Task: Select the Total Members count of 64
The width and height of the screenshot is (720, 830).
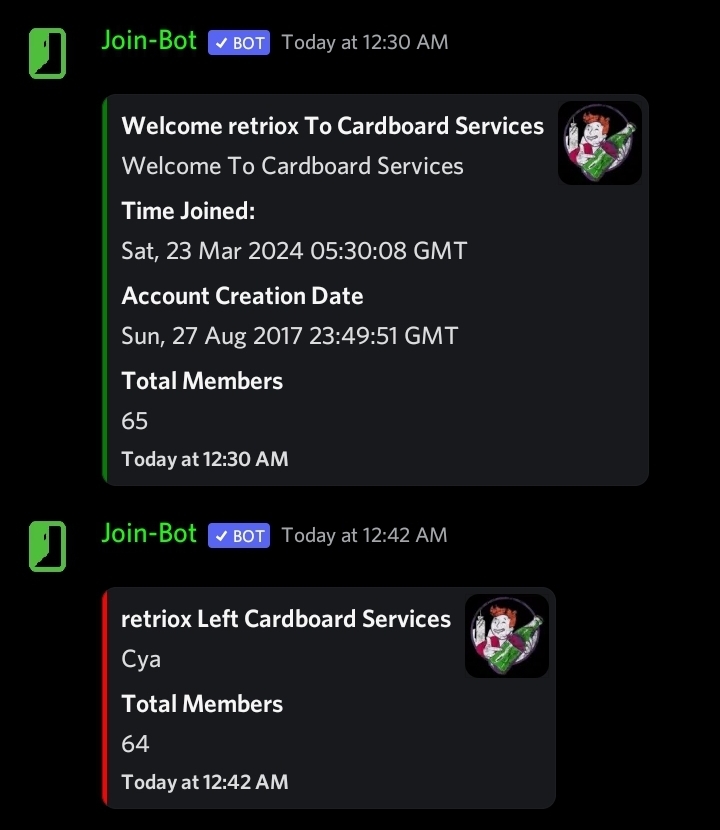Action: point(134,744)
